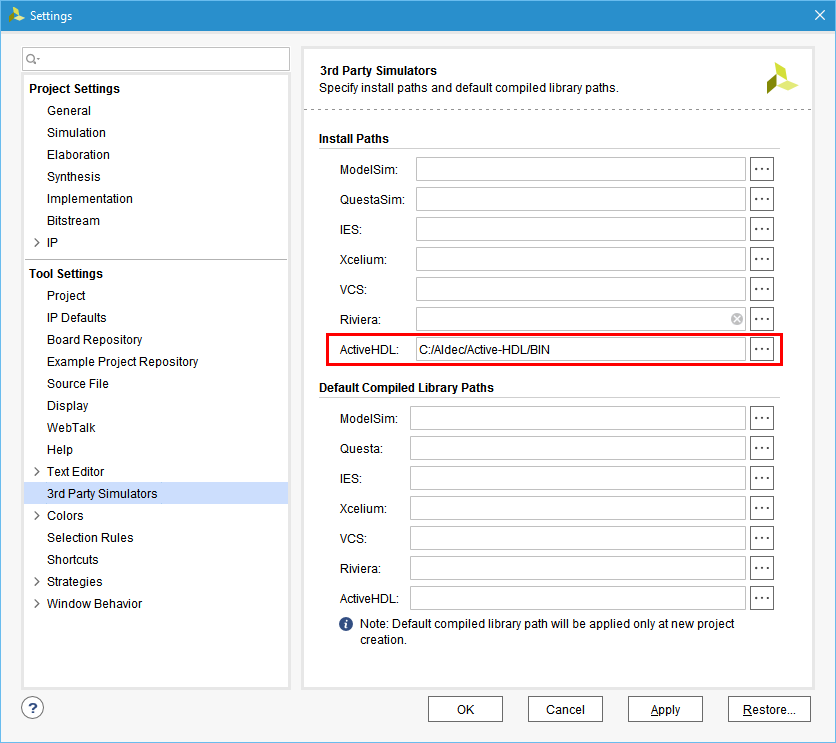
Task: Expand the Colors tree node
Action: point(37,515)
